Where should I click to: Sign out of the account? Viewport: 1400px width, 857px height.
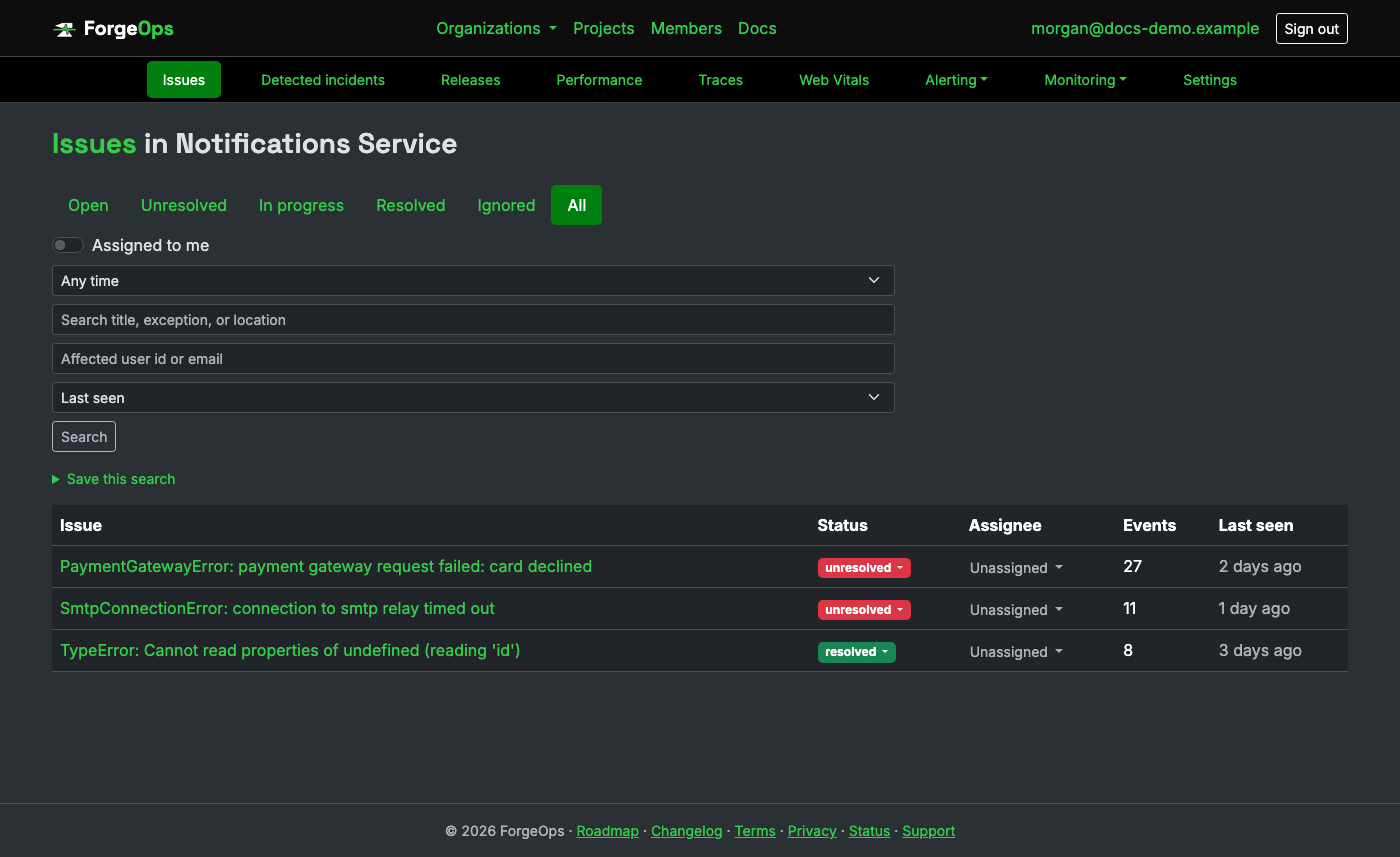coord(1312,29)
